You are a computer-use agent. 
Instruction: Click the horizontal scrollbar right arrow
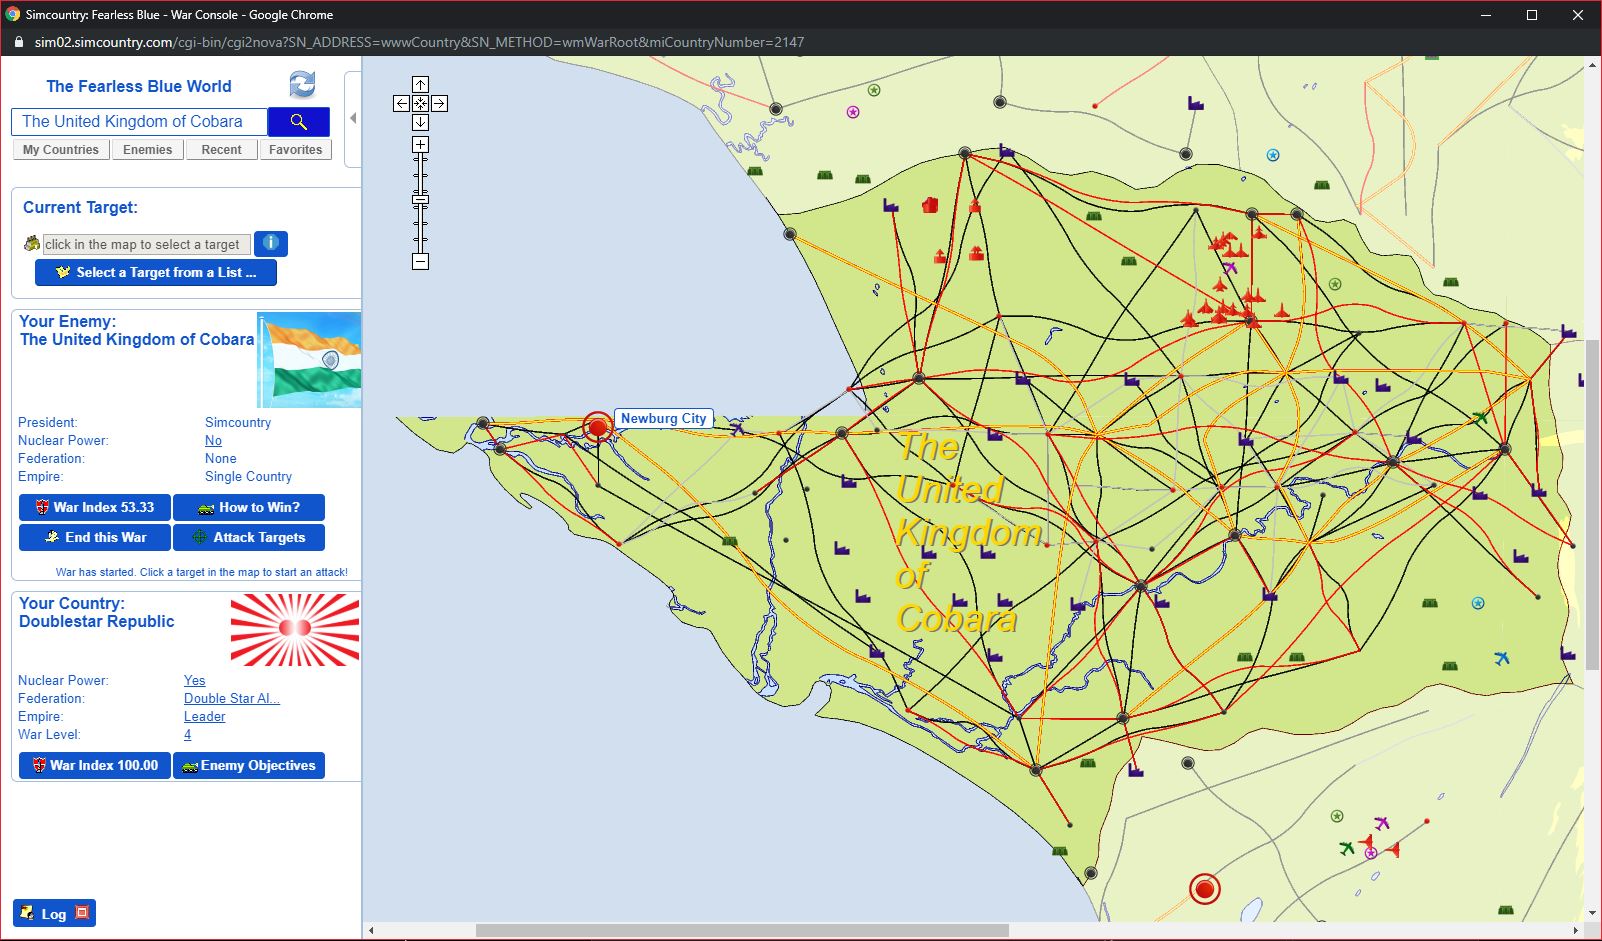coord(1576,931)
